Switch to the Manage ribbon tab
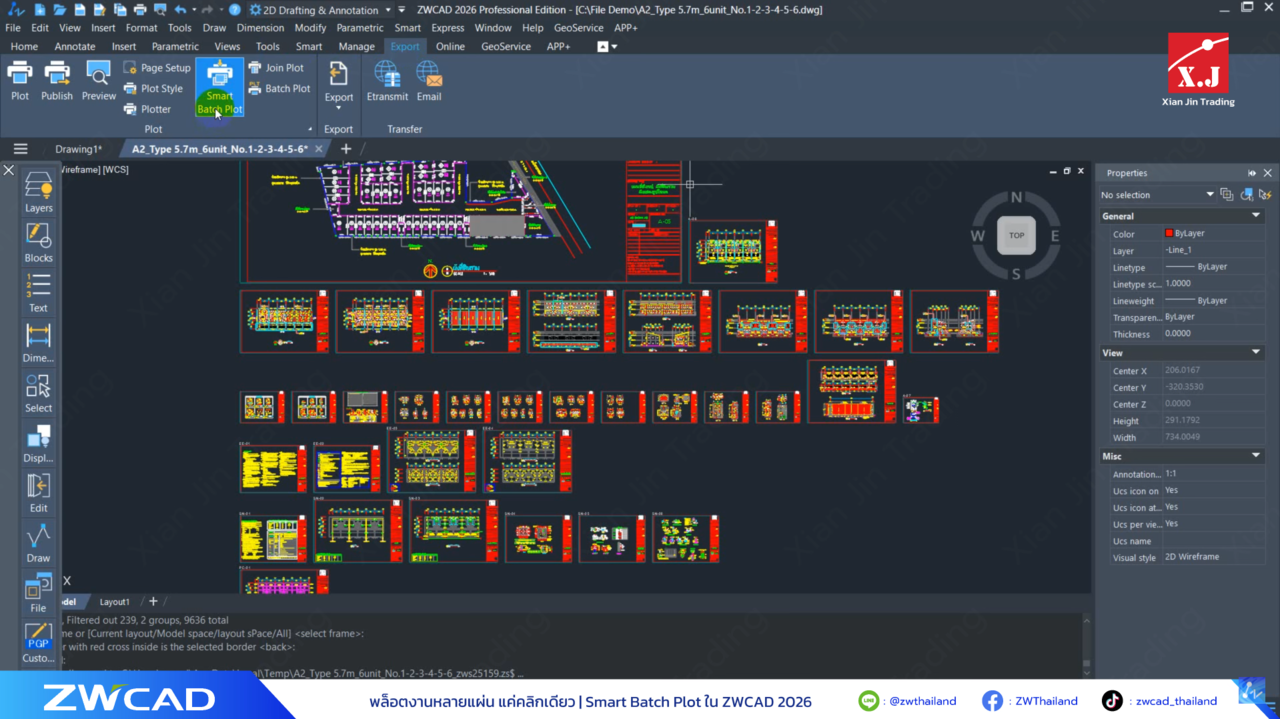The width and height of the screenshot is (1280, 719). [356, 46]
